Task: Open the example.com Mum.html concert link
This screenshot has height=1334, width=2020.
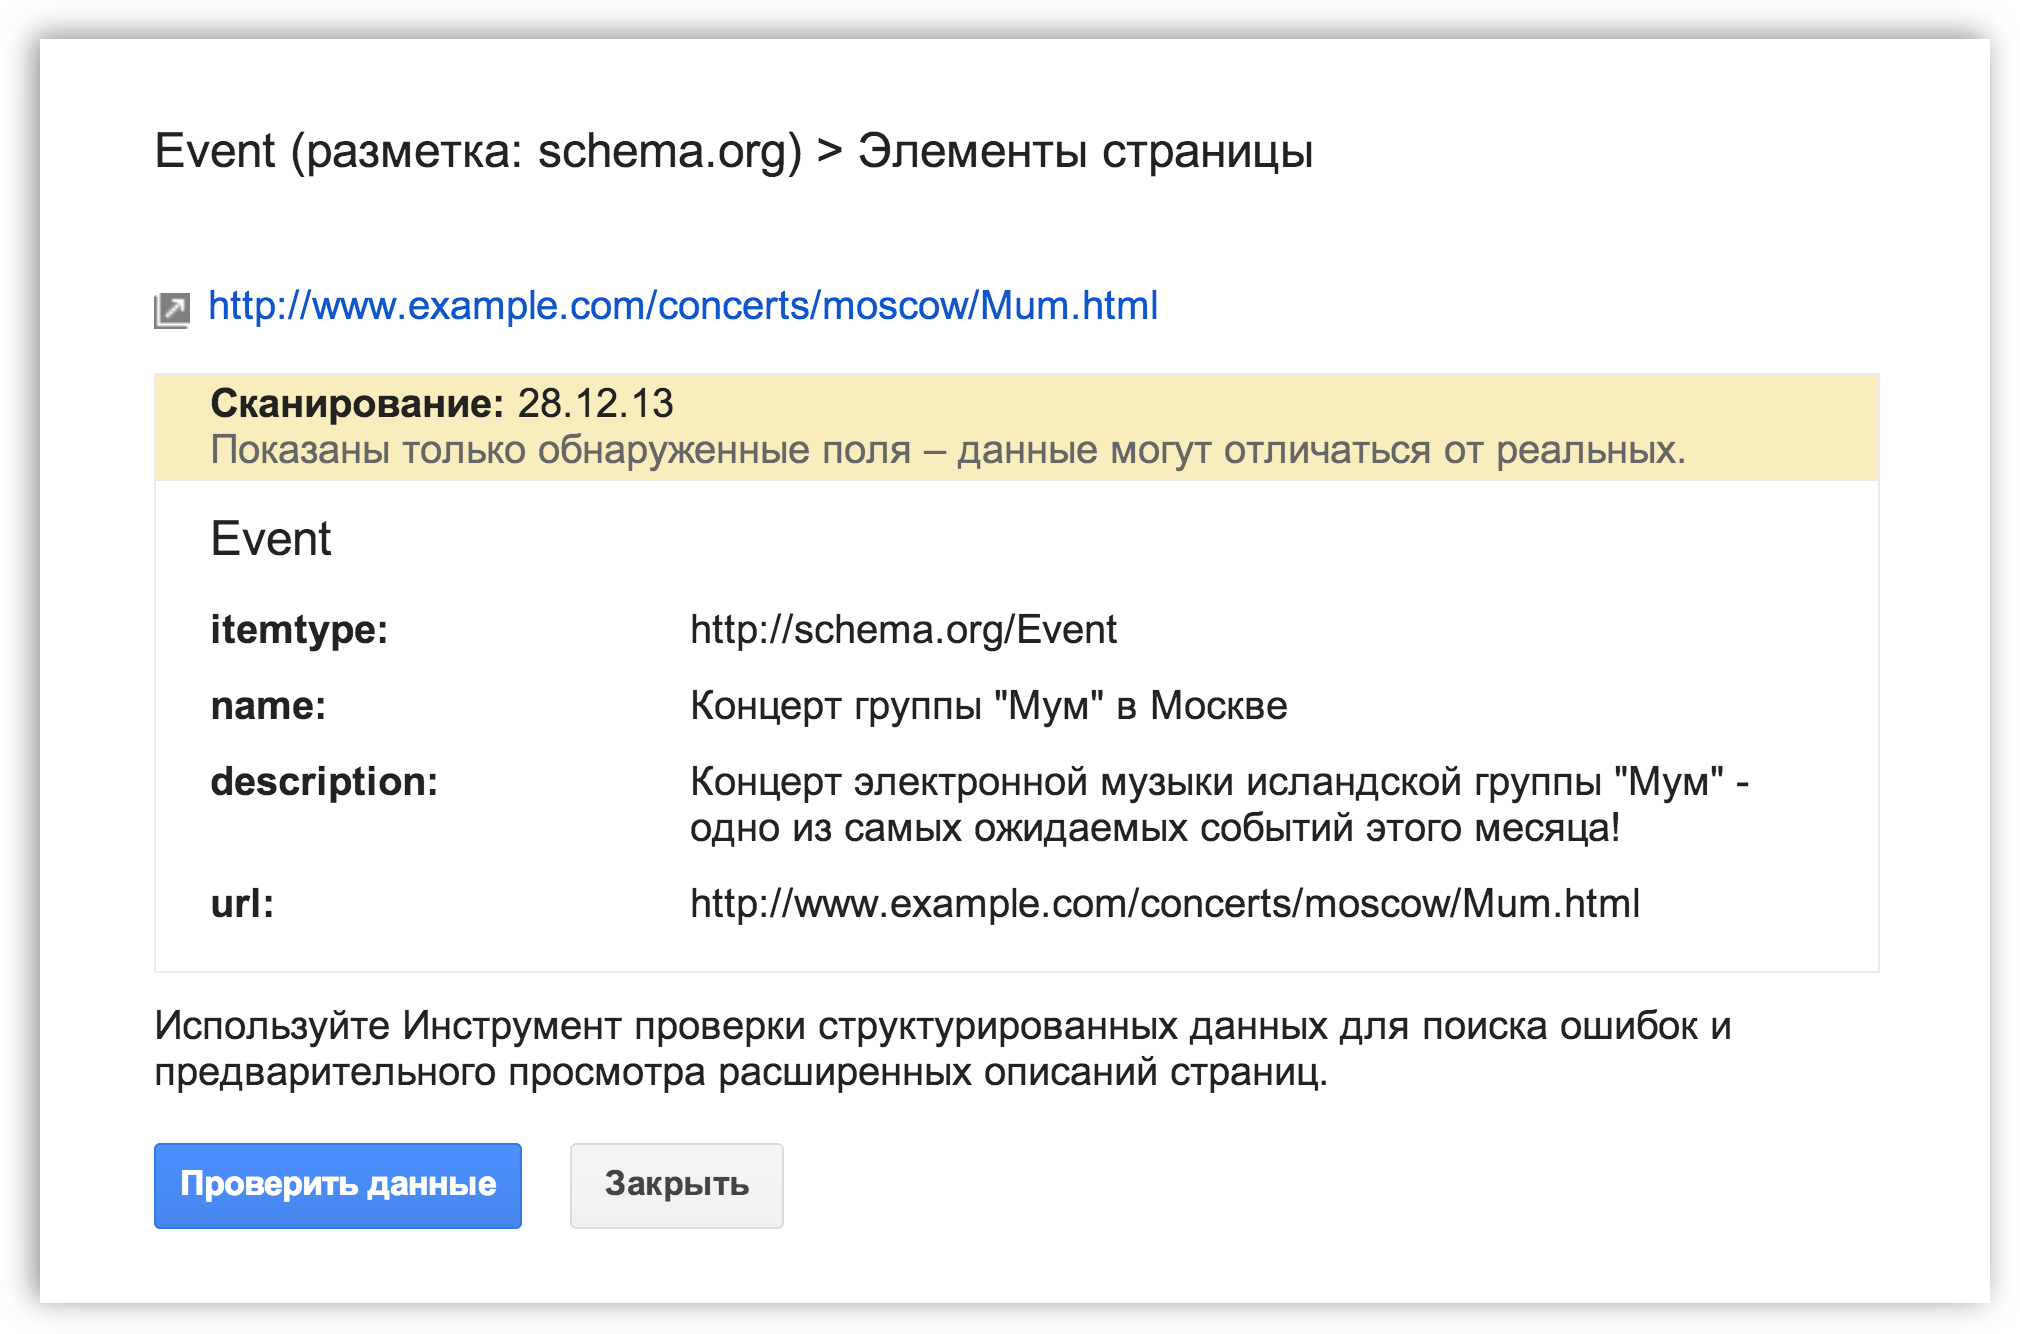Action: [x=683, y=306]
